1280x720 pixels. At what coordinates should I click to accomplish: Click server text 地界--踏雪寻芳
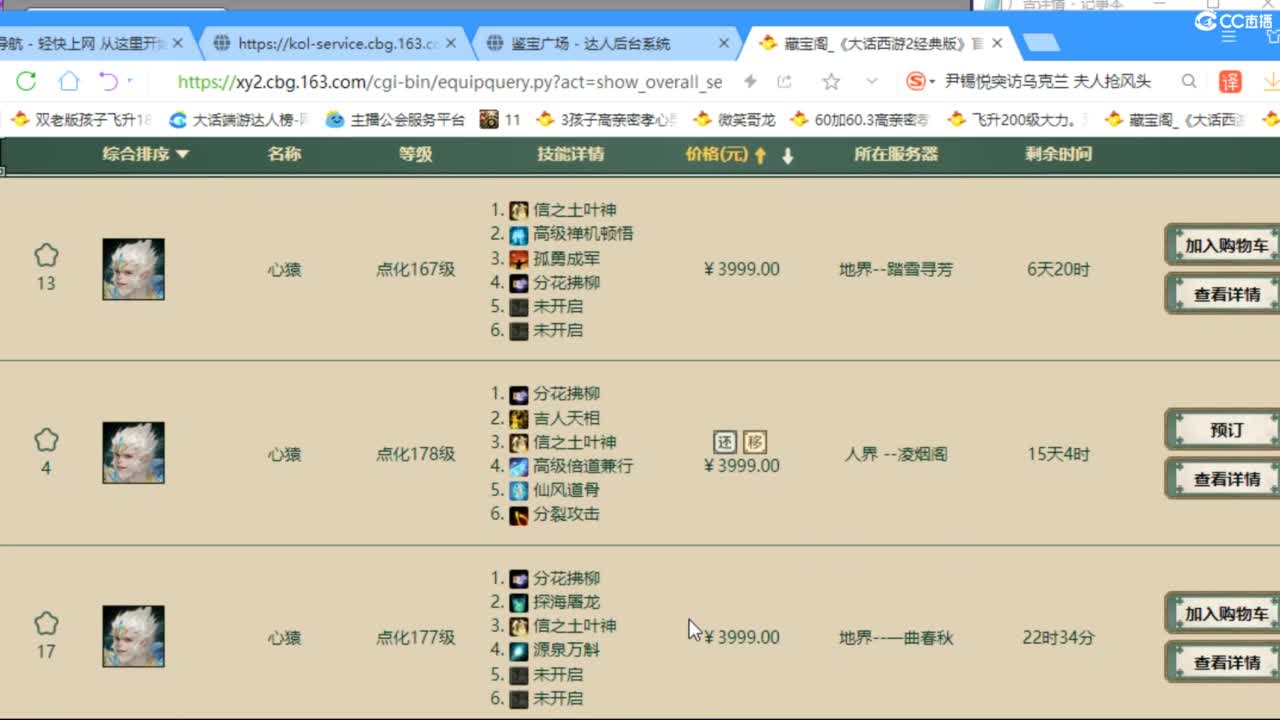[x=896, y=269]
